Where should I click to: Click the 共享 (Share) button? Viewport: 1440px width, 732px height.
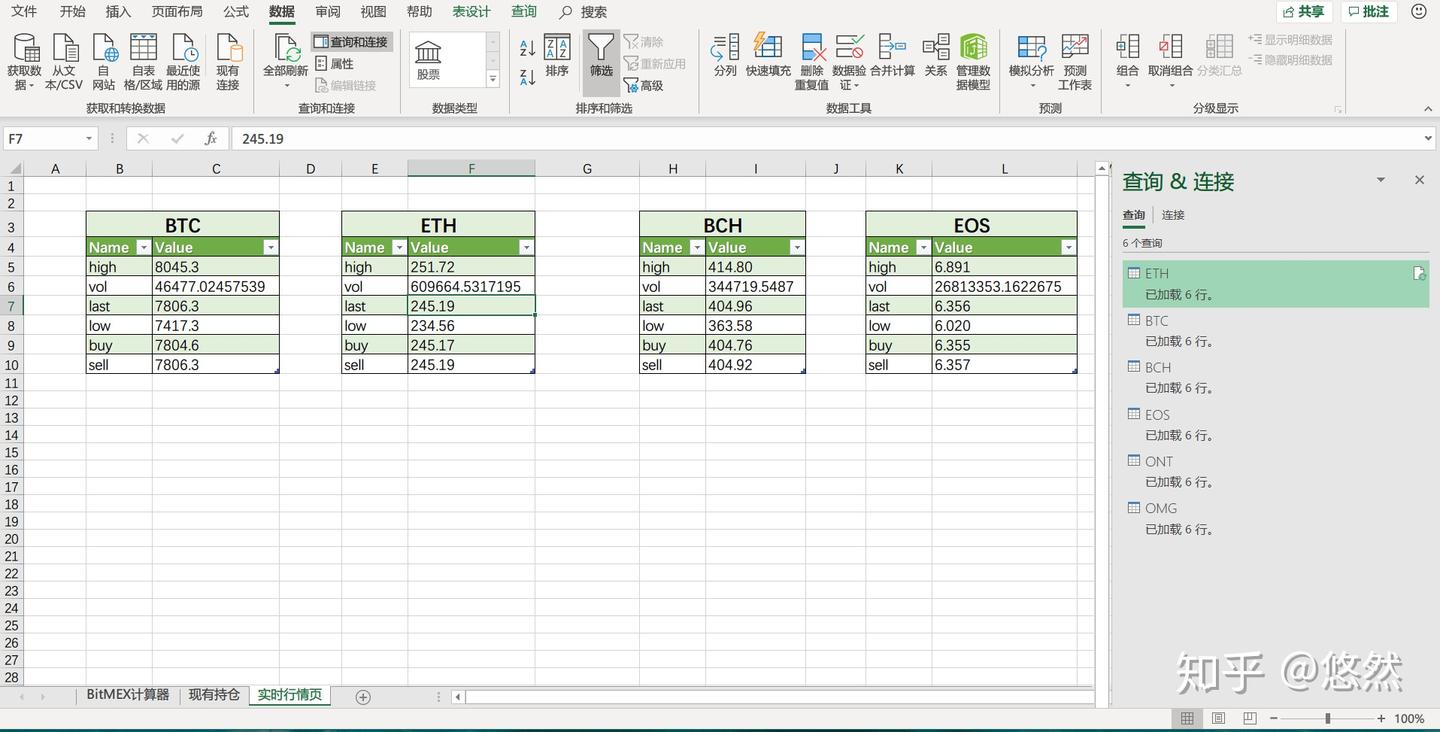click(x=1303, y=12)
